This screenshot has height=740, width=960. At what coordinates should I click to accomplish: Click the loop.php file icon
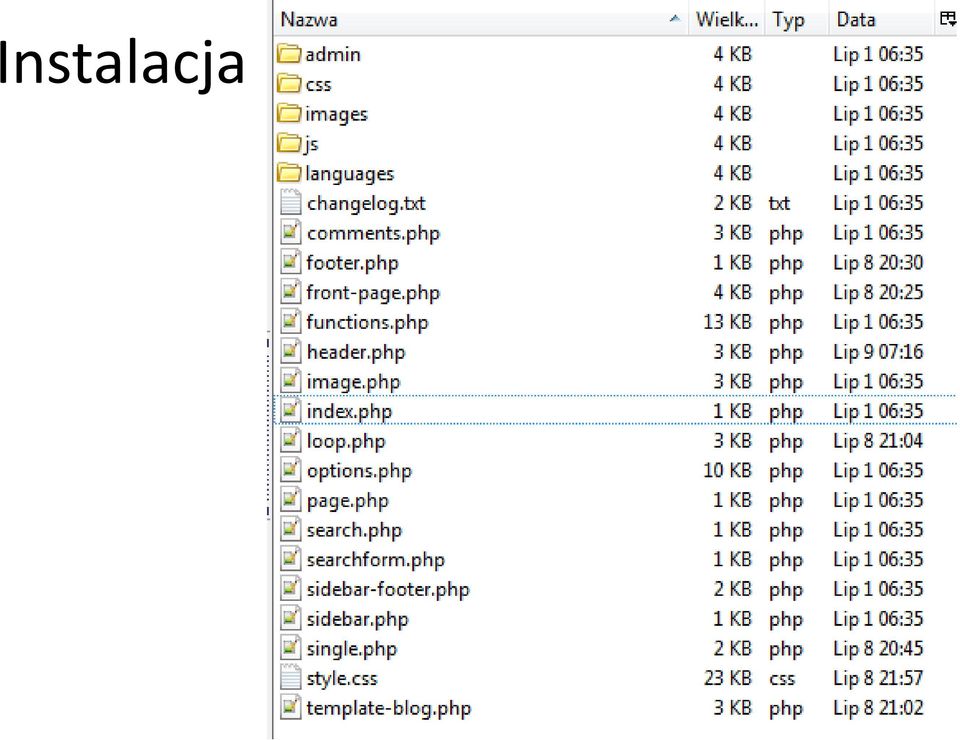click(290, 441)
